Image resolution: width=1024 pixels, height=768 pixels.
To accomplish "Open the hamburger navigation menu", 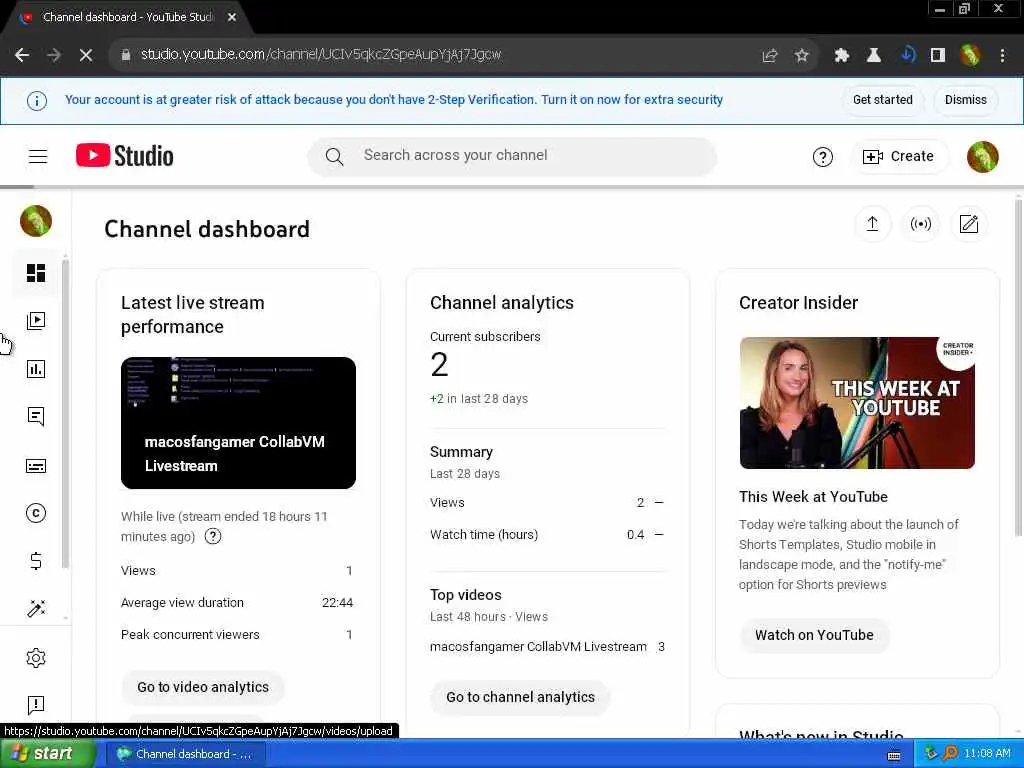I will [38, 156].
